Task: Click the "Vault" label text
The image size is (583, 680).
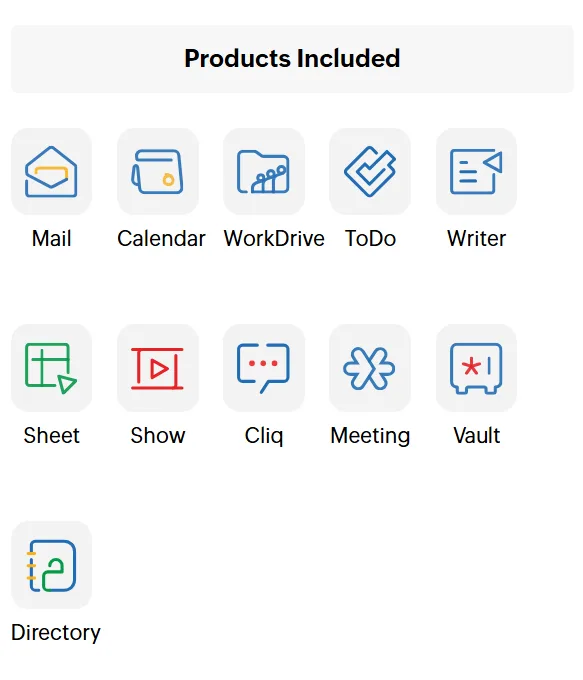Action: [x=477, y=435]
